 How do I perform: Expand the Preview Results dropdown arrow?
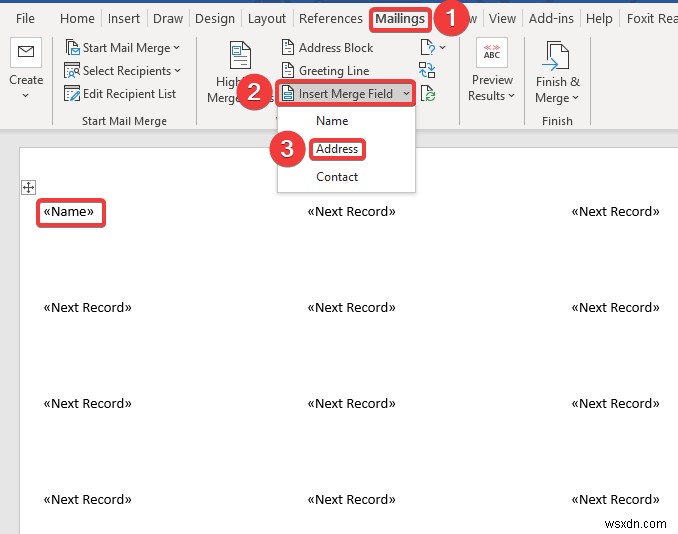point(512,96)
